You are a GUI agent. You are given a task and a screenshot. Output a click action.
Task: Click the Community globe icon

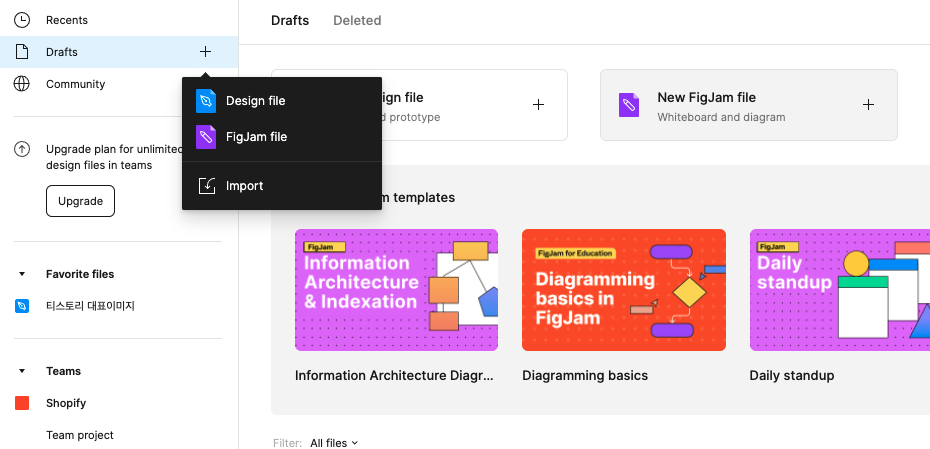pyautogui.click(x=22, y=84)
